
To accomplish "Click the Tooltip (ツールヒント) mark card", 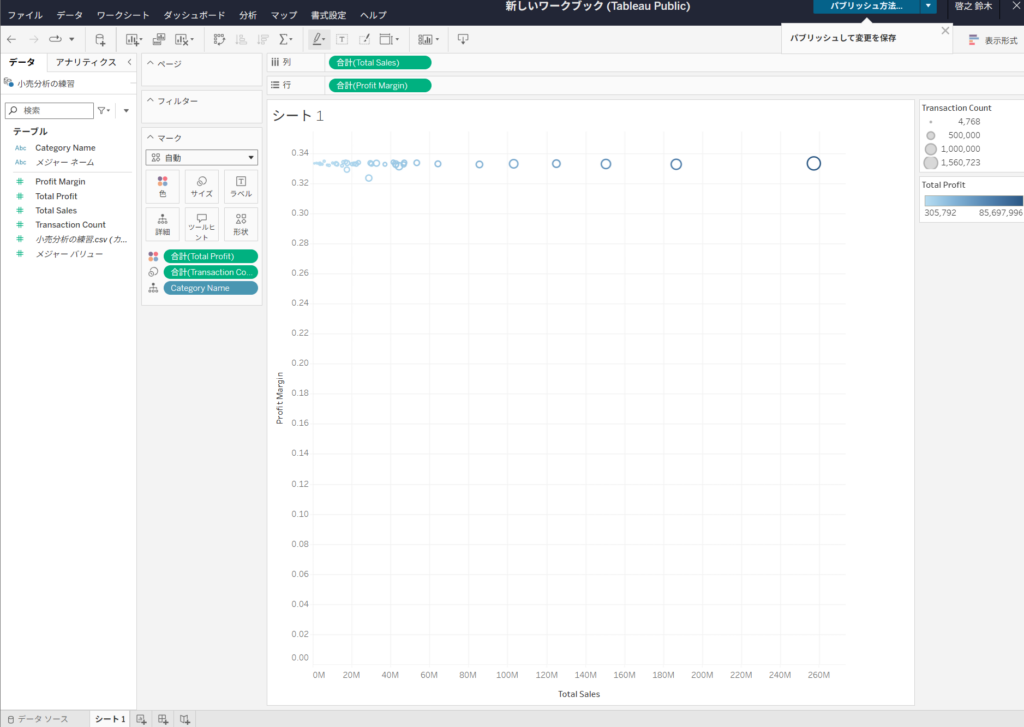I will coord(201,224).
